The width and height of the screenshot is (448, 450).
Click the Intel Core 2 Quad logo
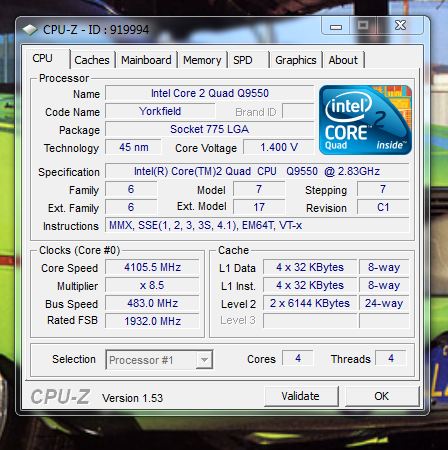[x=365, y=120]
